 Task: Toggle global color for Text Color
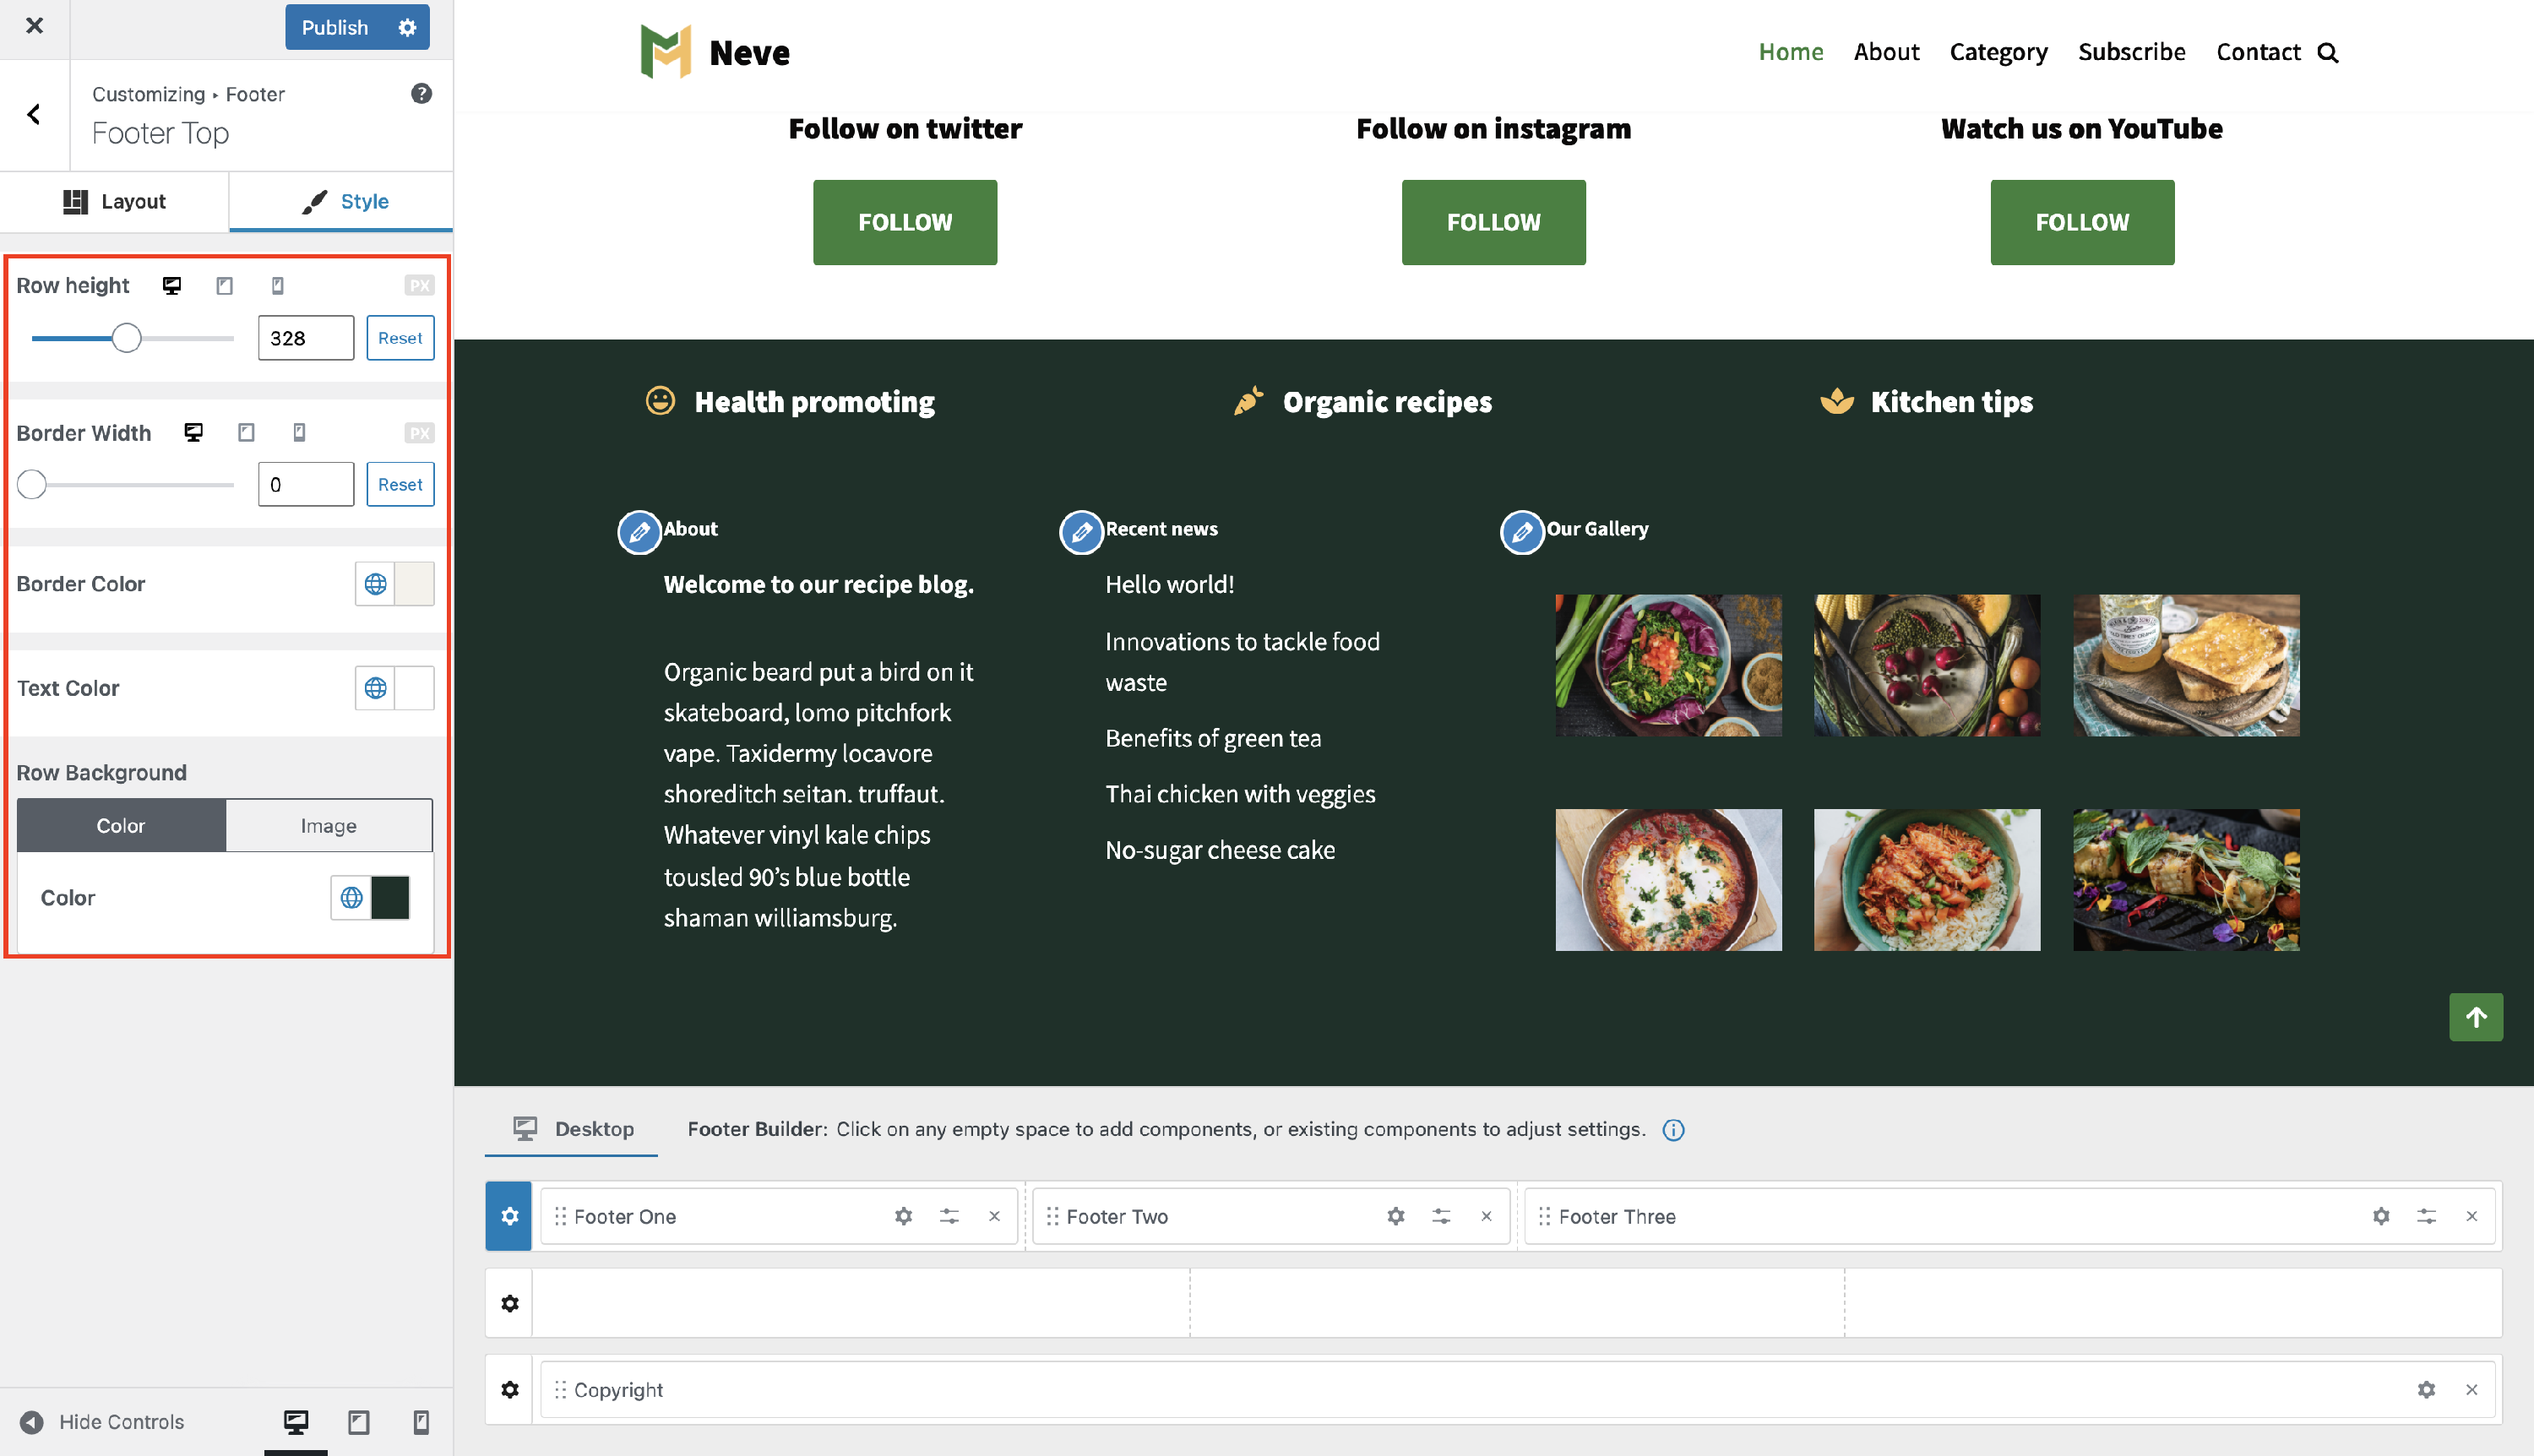[x=376, y=688]
